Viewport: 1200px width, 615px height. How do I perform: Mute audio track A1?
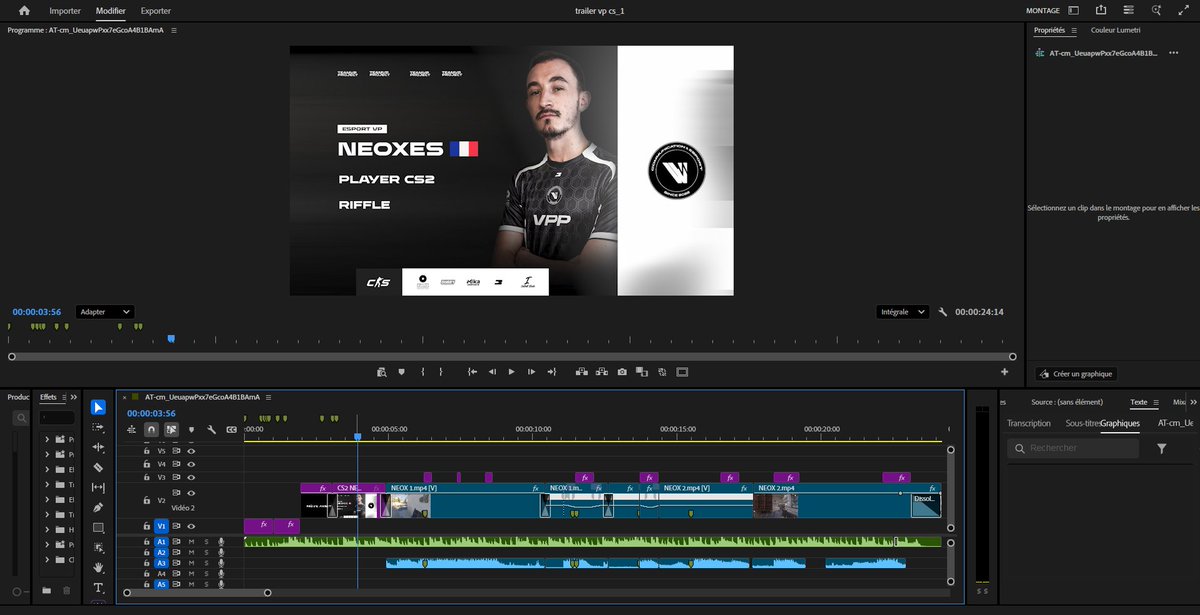191,542
